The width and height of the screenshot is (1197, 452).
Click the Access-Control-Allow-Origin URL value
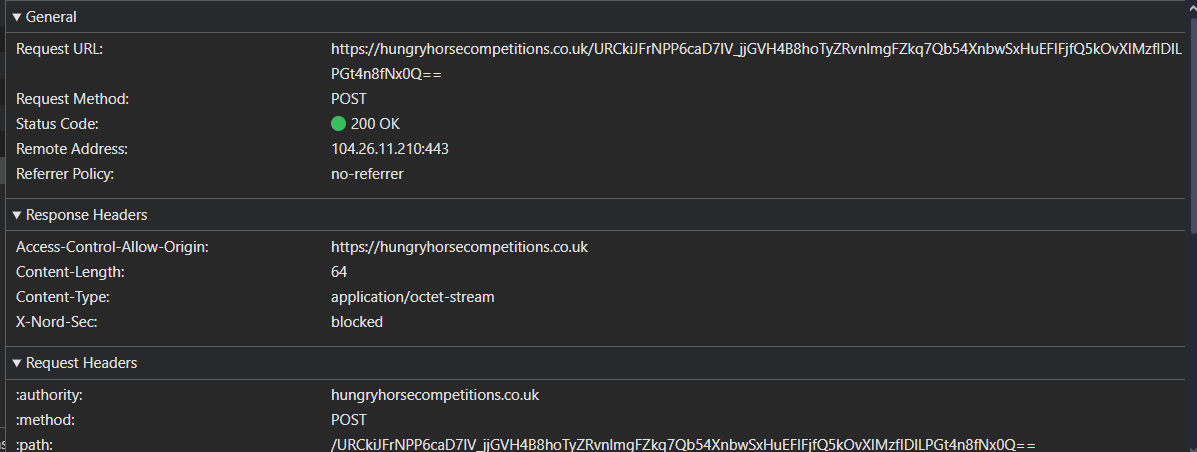click(x=459, y=247)
